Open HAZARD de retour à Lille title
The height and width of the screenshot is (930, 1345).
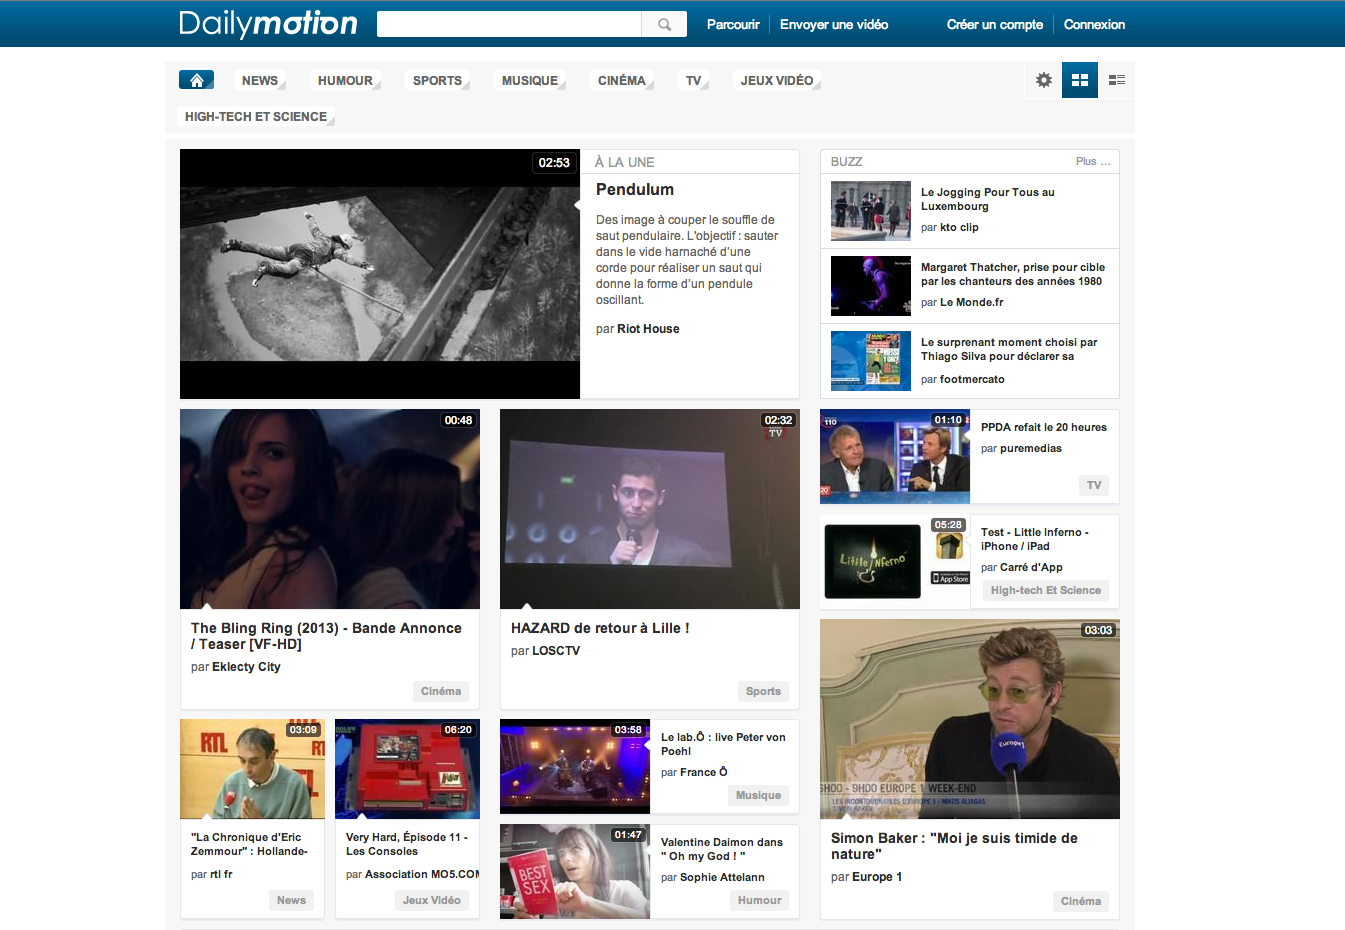click(600, 628)
